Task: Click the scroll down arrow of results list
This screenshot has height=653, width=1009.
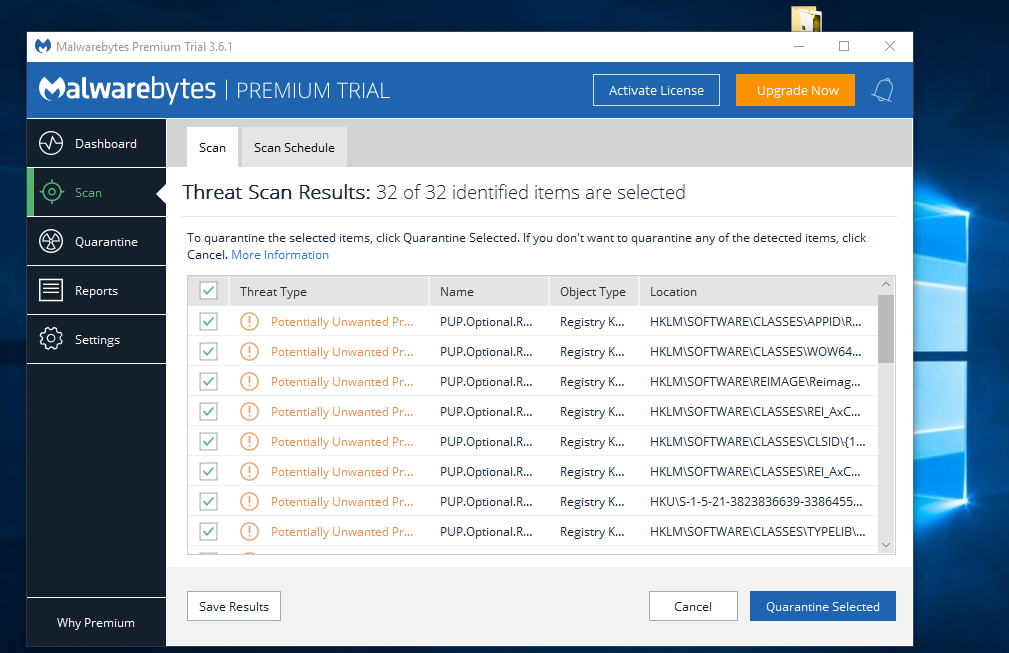Action: [x=886, y=544]
